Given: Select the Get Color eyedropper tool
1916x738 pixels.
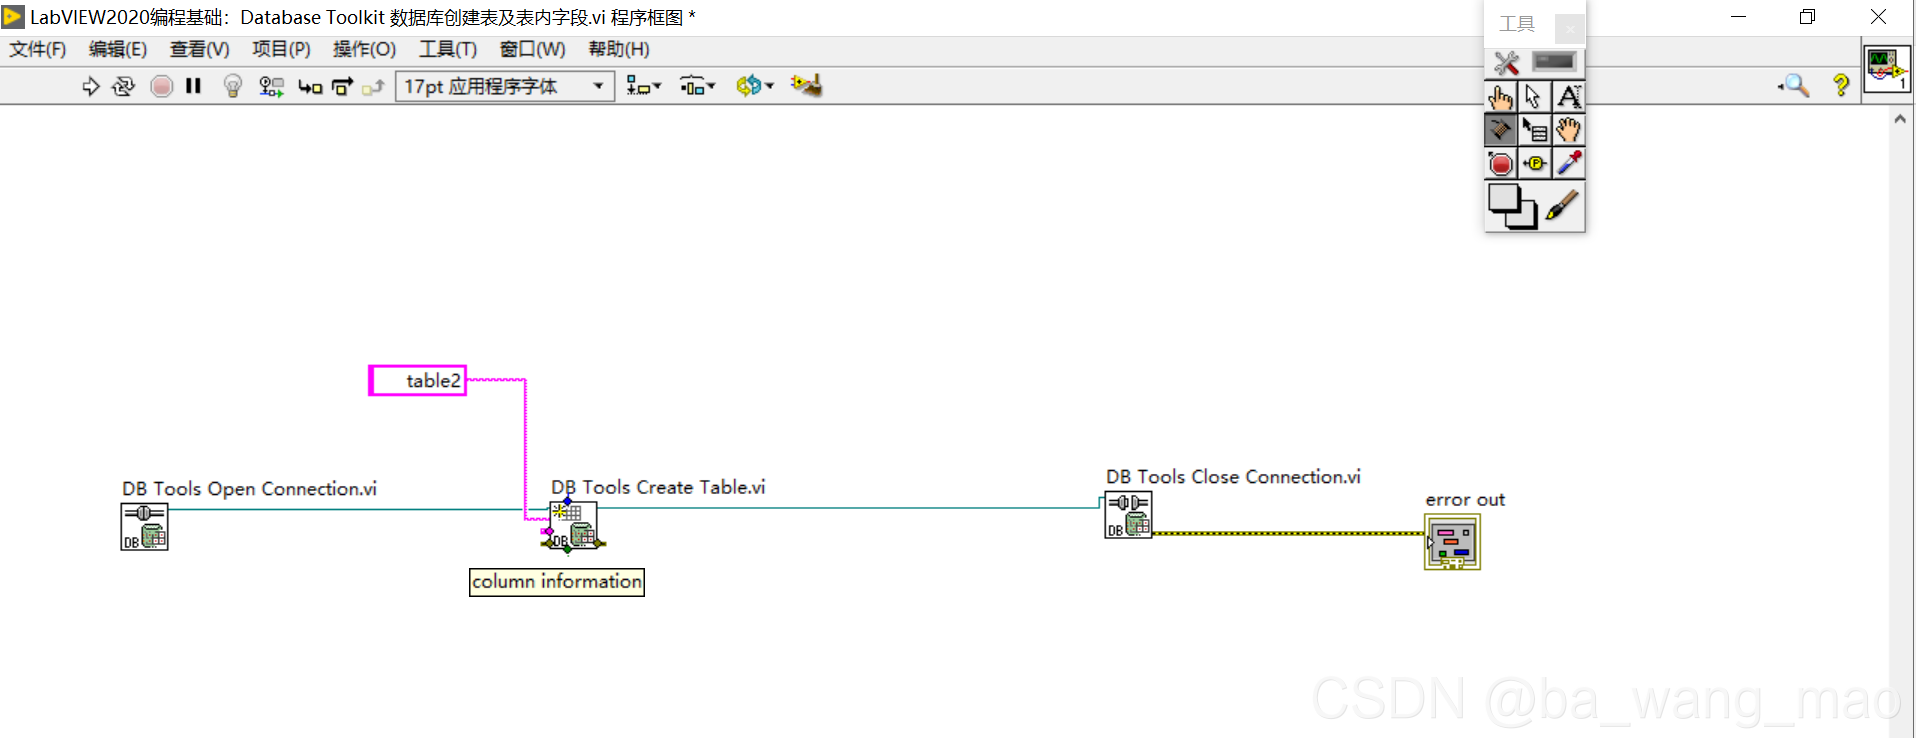Looking at the screenshot, I should 1568,163.
